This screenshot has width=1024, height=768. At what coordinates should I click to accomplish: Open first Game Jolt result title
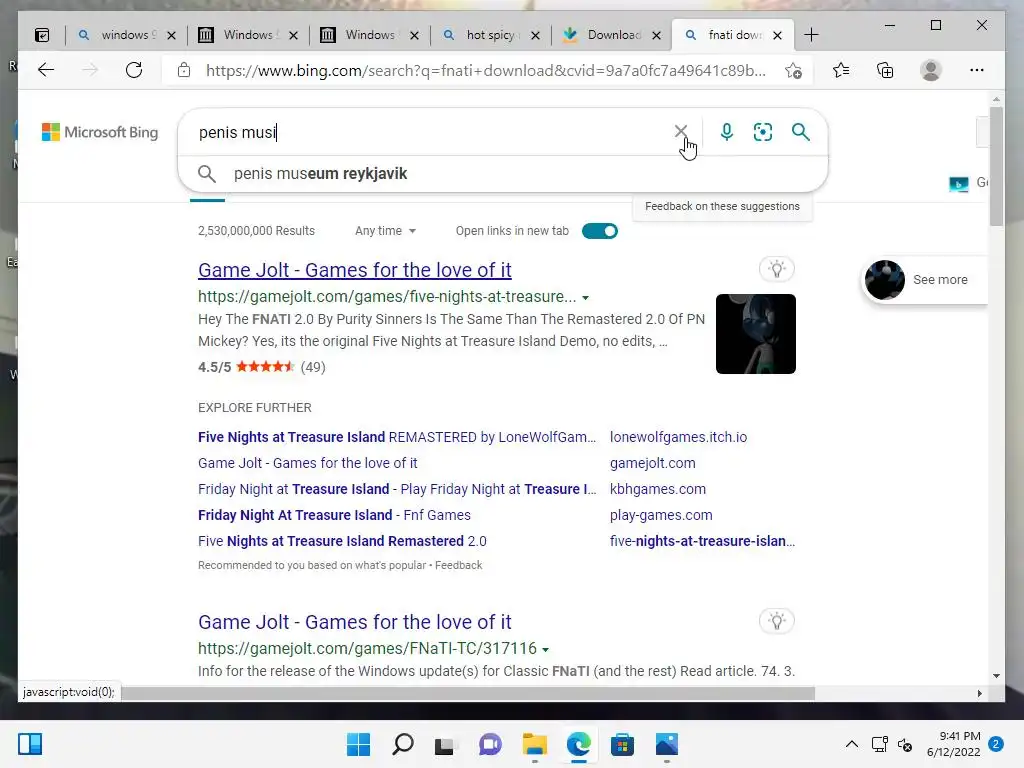point(355,270)
